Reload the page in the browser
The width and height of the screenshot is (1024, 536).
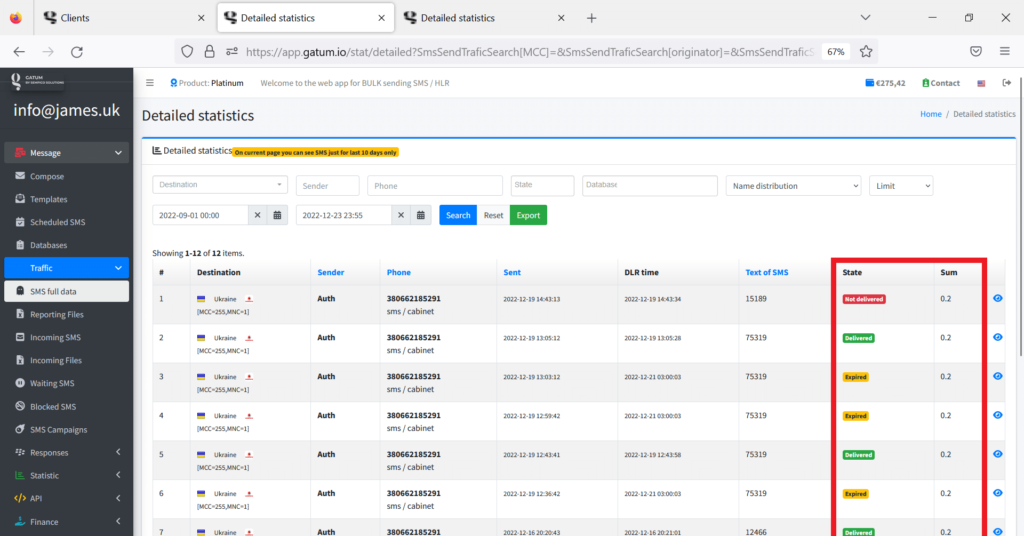click(x=76, y=52)
